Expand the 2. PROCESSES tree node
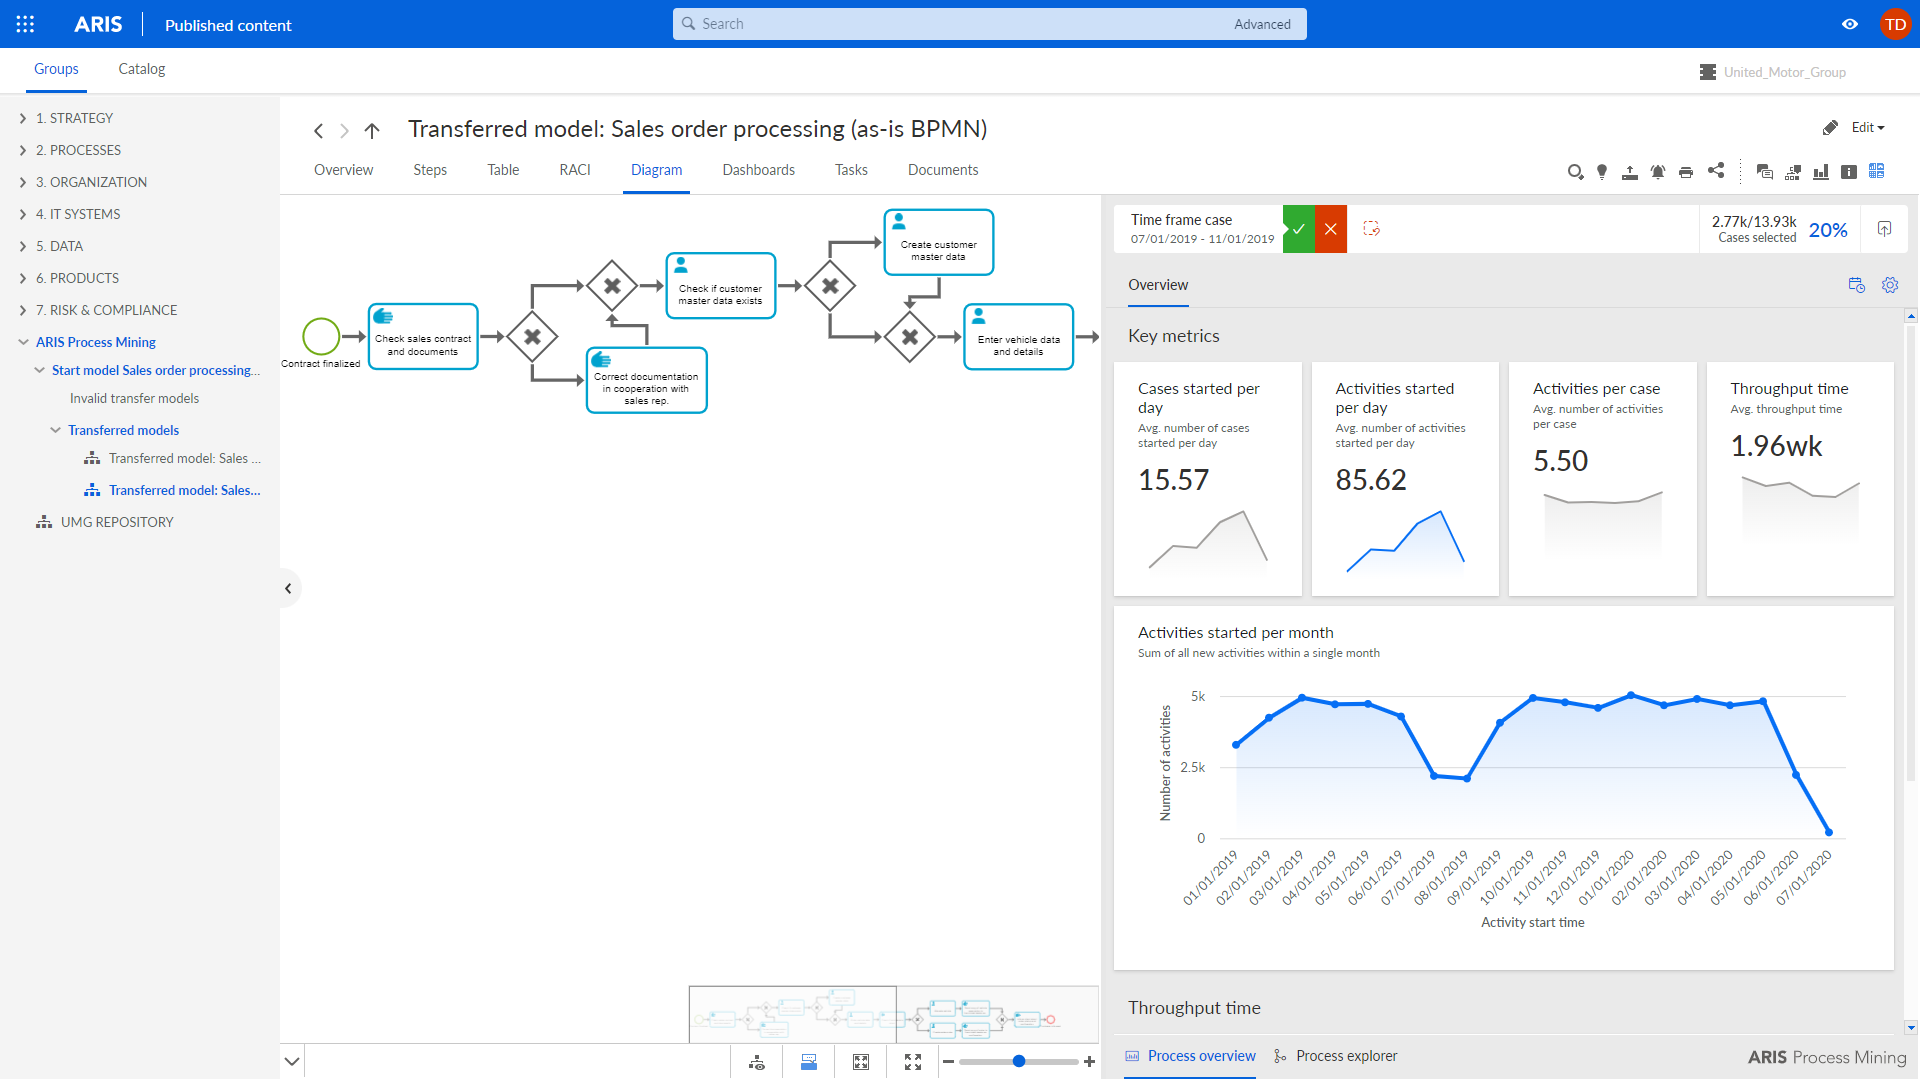 point(23,150)
